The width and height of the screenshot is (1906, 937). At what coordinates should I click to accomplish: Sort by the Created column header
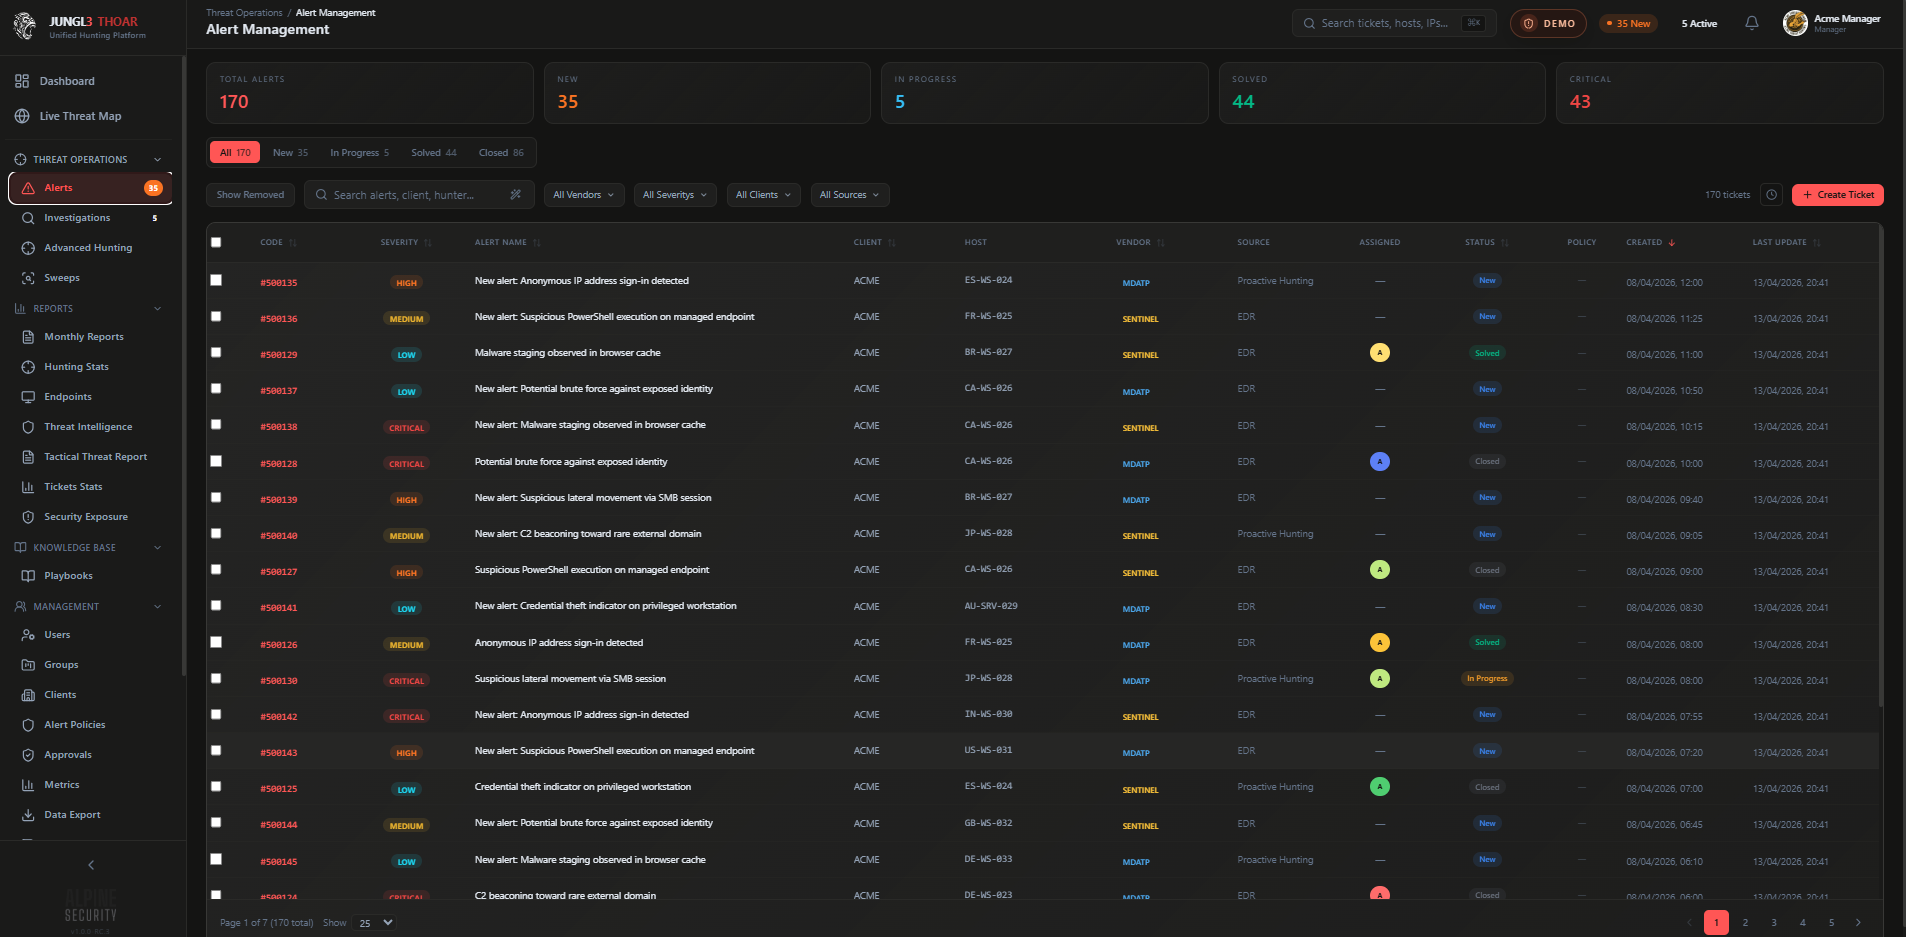tap(1651, 242)
